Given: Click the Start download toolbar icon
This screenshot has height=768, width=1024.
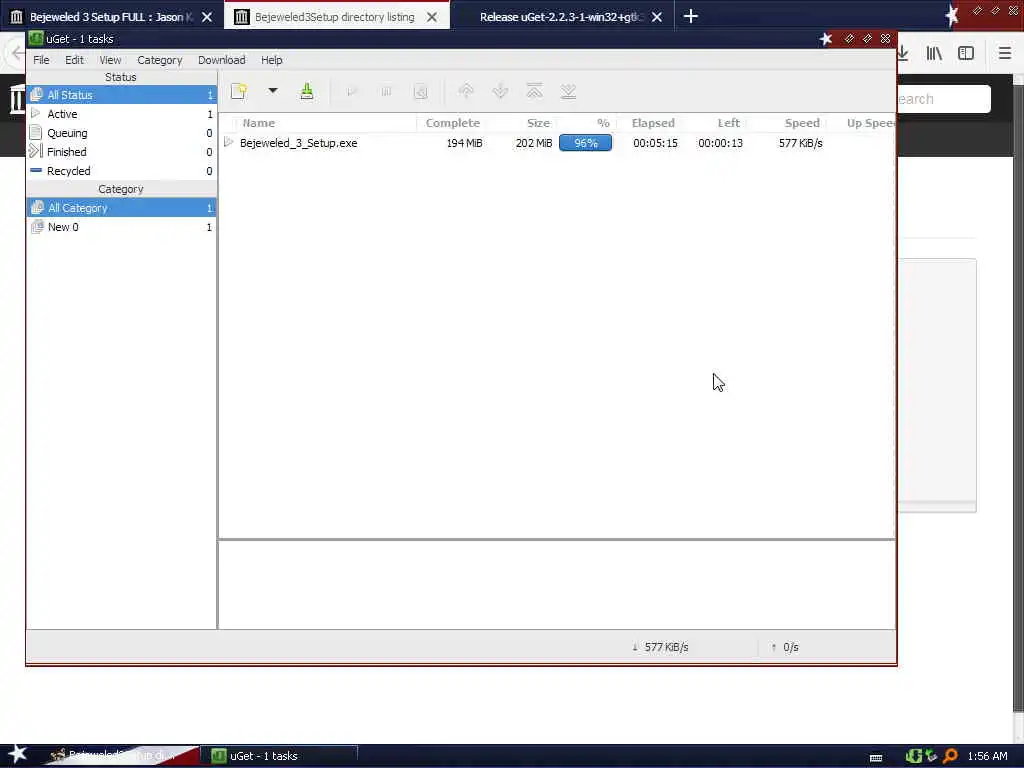Looking at the screenshot, I should pyautogui.click(x=352, y=92).
